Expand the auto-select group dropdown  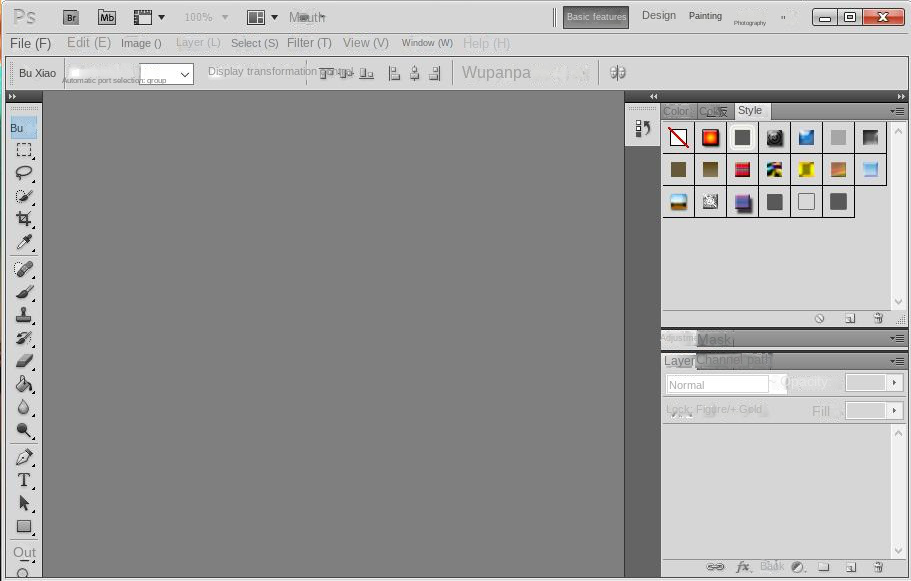pos(184,74)
